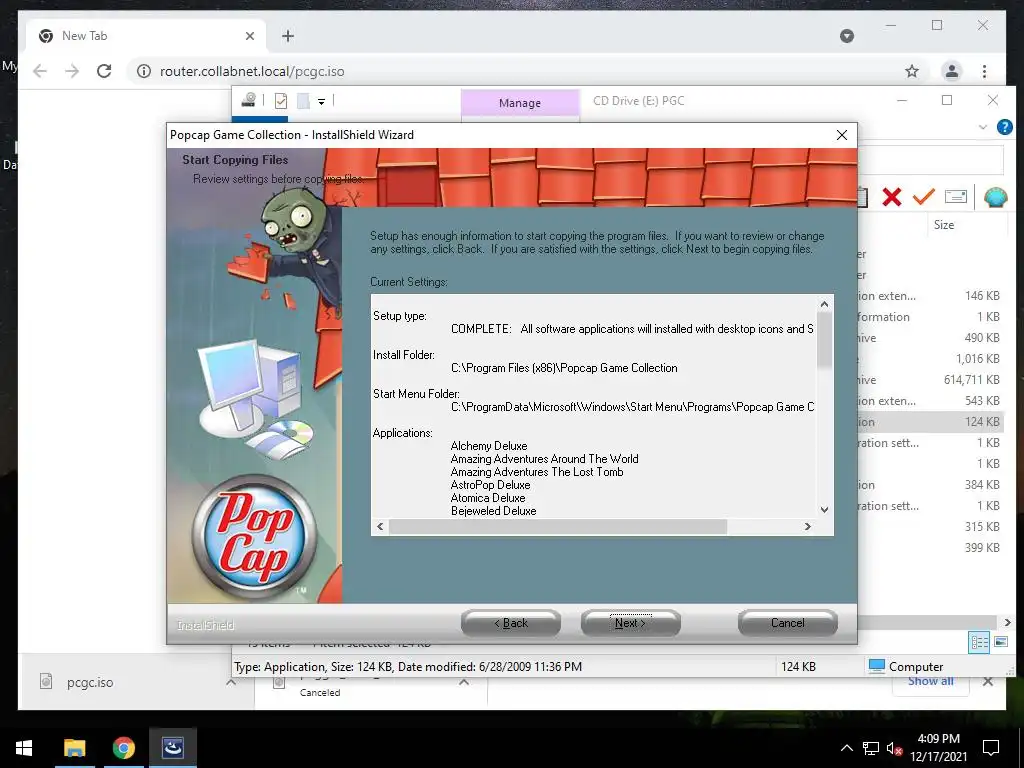
Task: Open the Windows Start menu
Action: pos(24,748)
